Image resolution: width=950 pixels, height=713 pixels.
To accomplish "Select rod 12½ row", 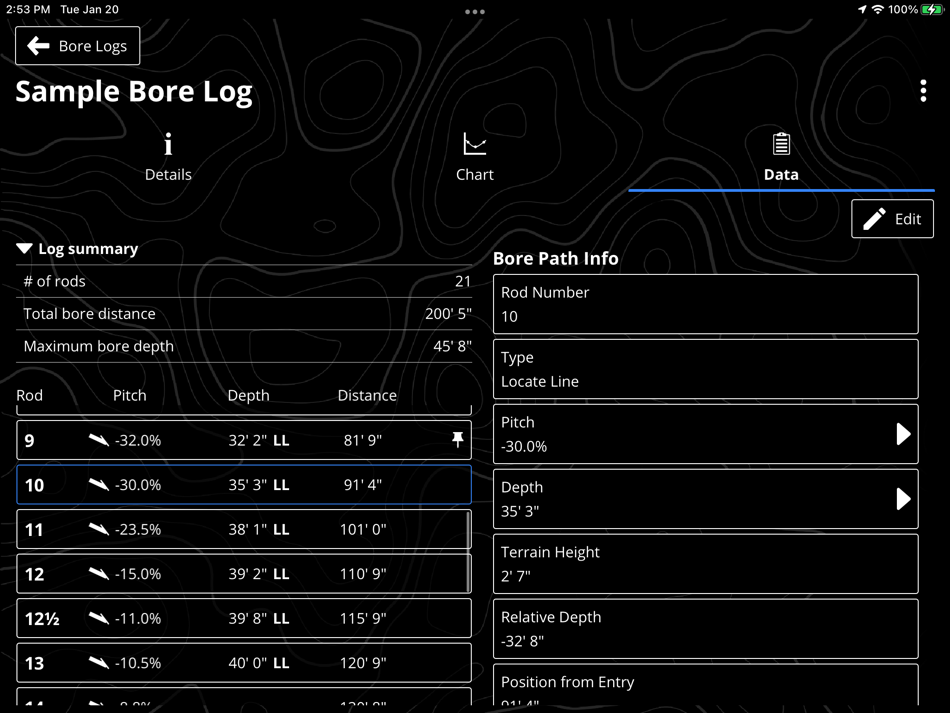I will point(244,618).
